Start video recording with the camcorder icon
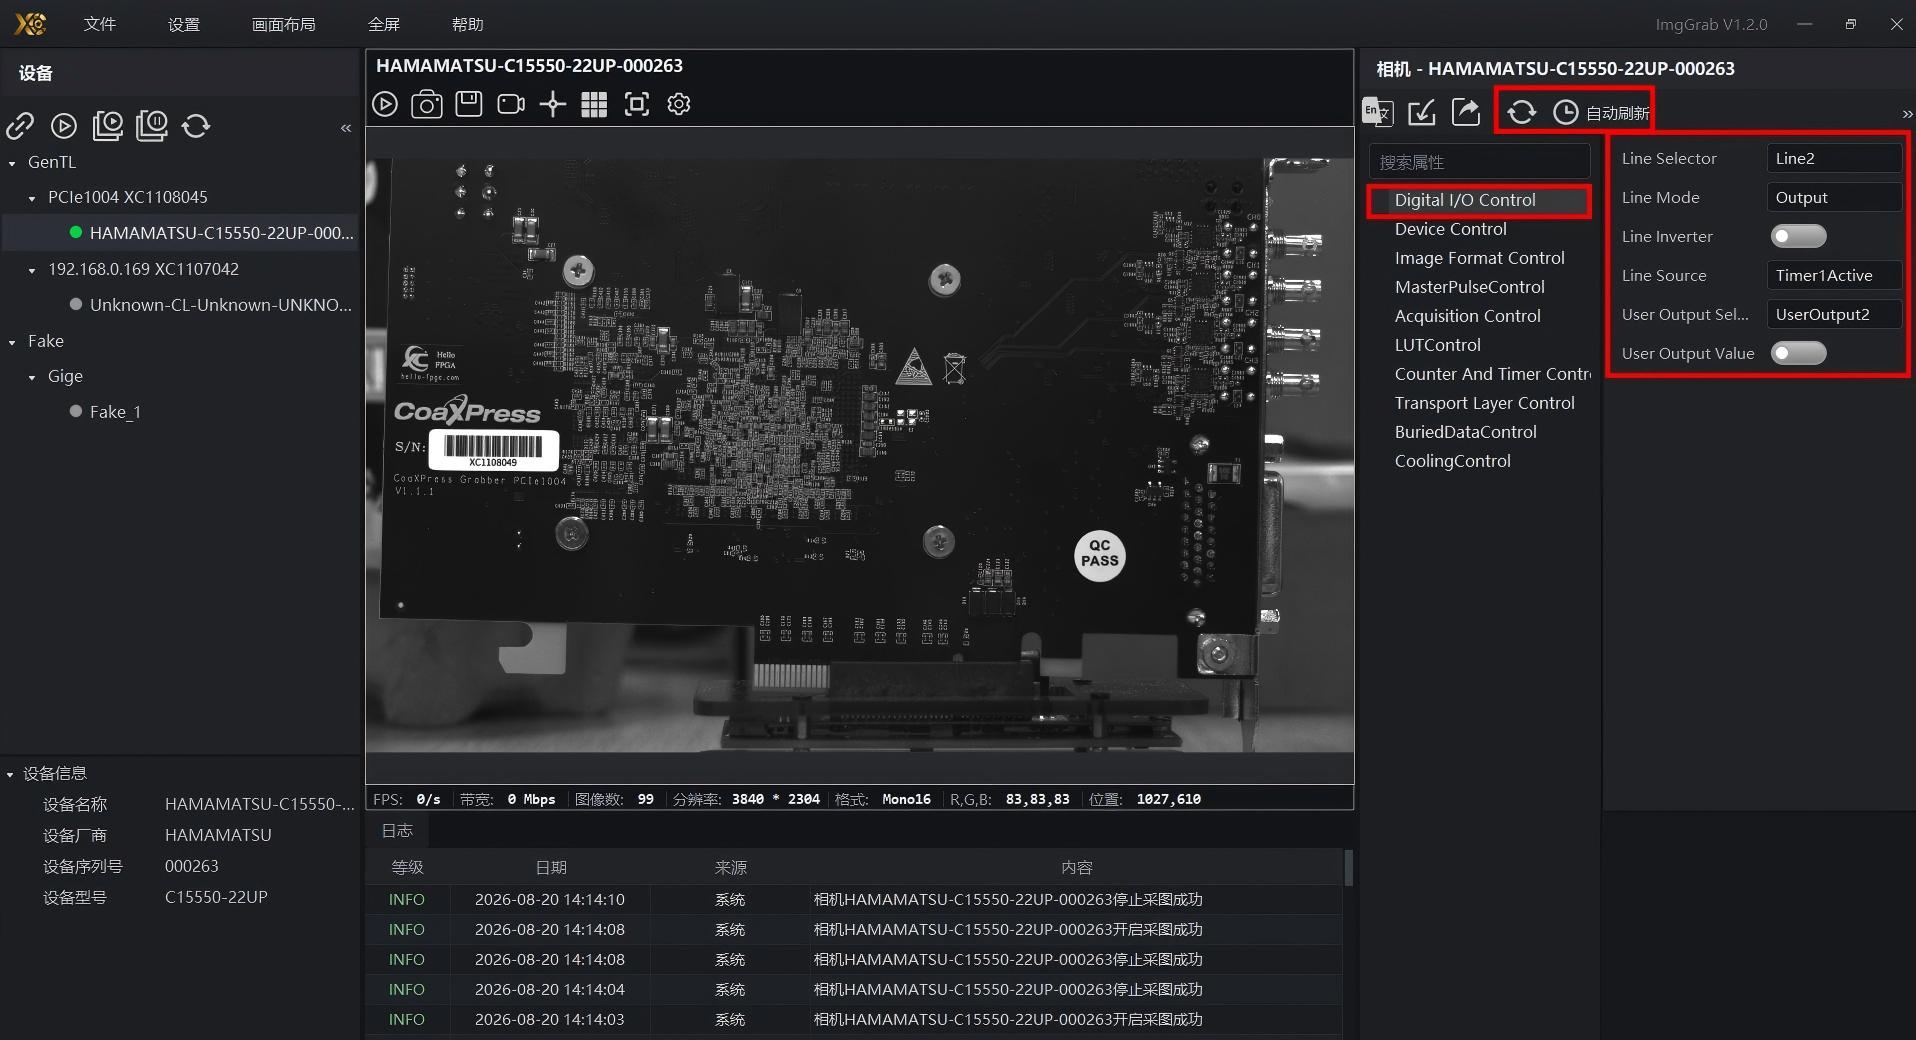This screenshot has height=1040, width=1916. click(x=511, y=104)
